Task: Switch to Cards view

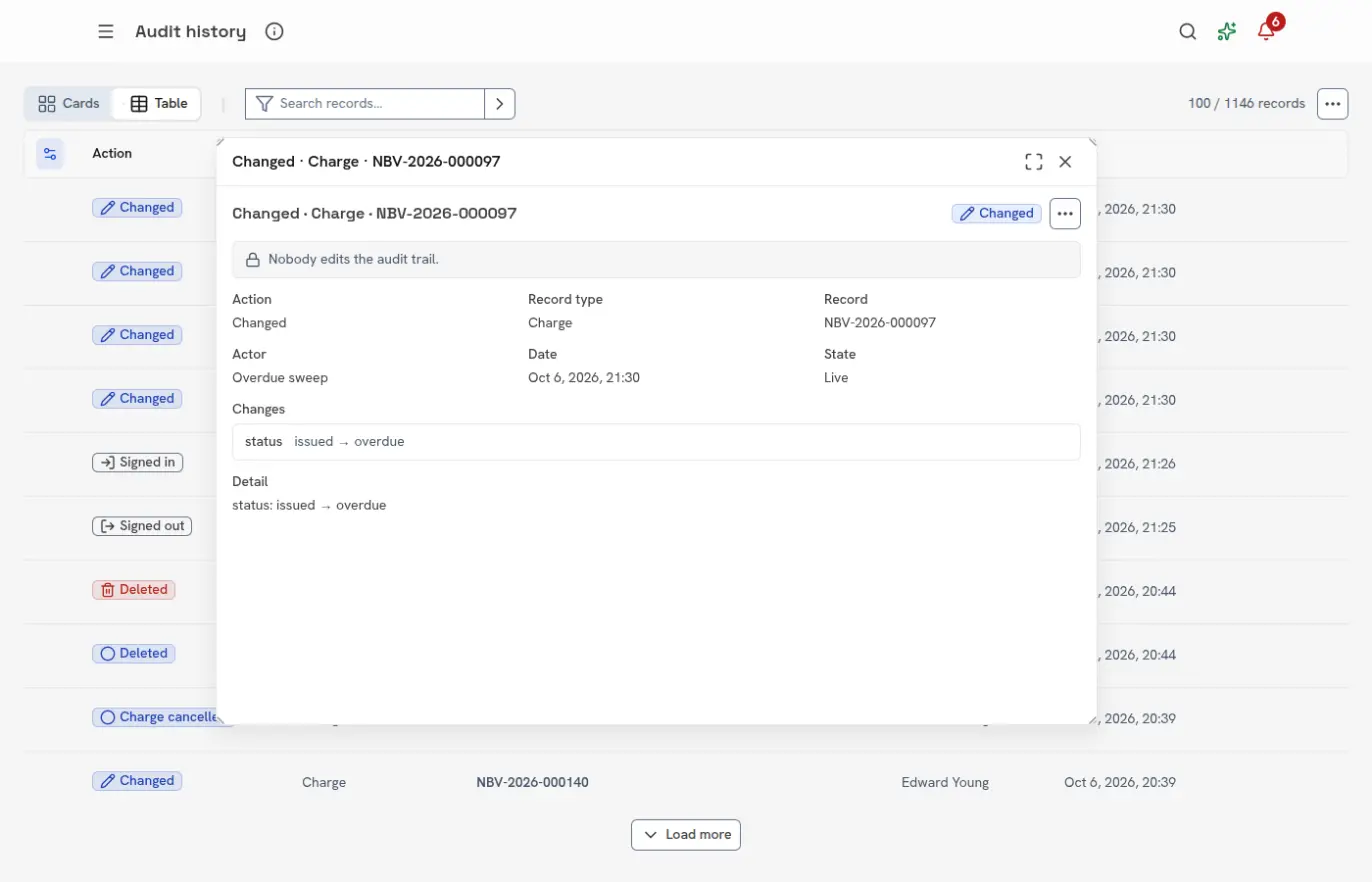Action: point(69,103)
